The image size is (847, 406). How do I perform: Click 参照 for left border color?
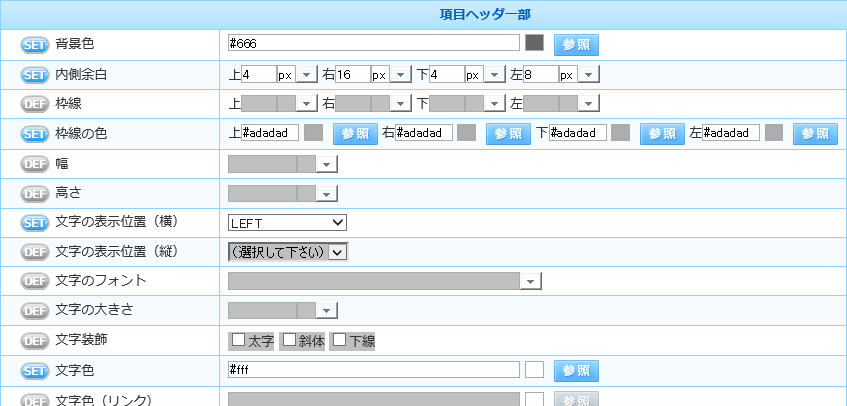[x=815, y=134]
